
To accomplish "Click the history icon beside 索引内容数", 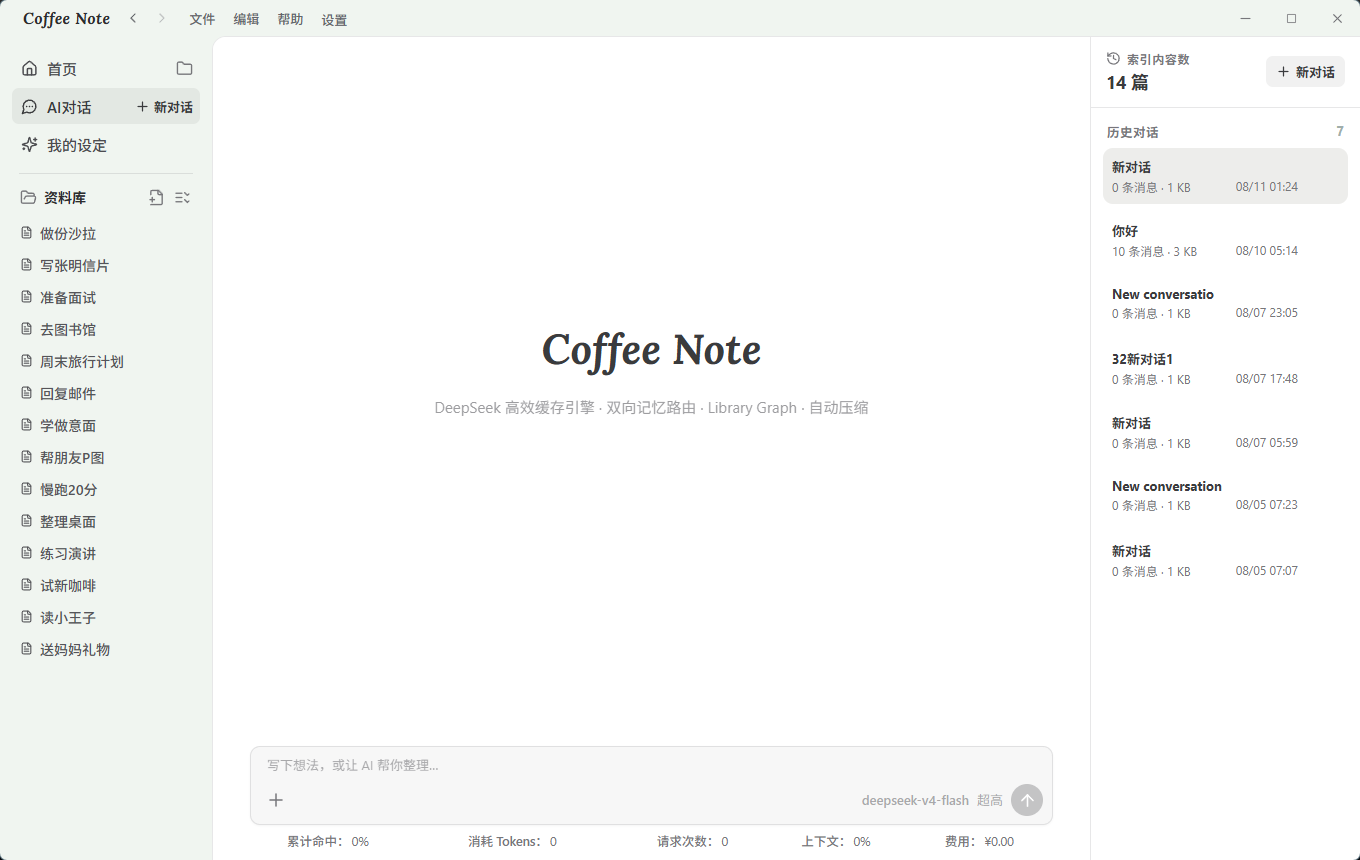I will [x=1114, y=59].
